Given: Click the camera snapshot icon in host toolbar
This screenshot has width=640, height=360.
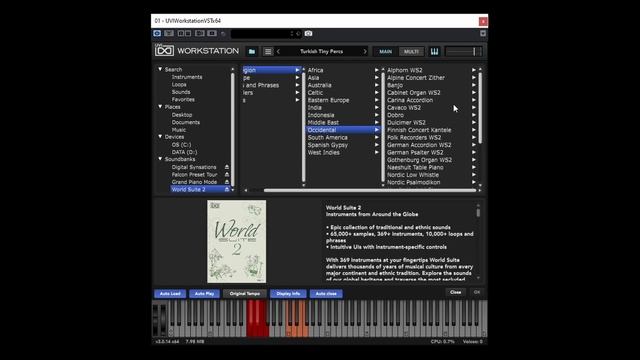Looking at the screenshot, I should (x=309, y=33).
